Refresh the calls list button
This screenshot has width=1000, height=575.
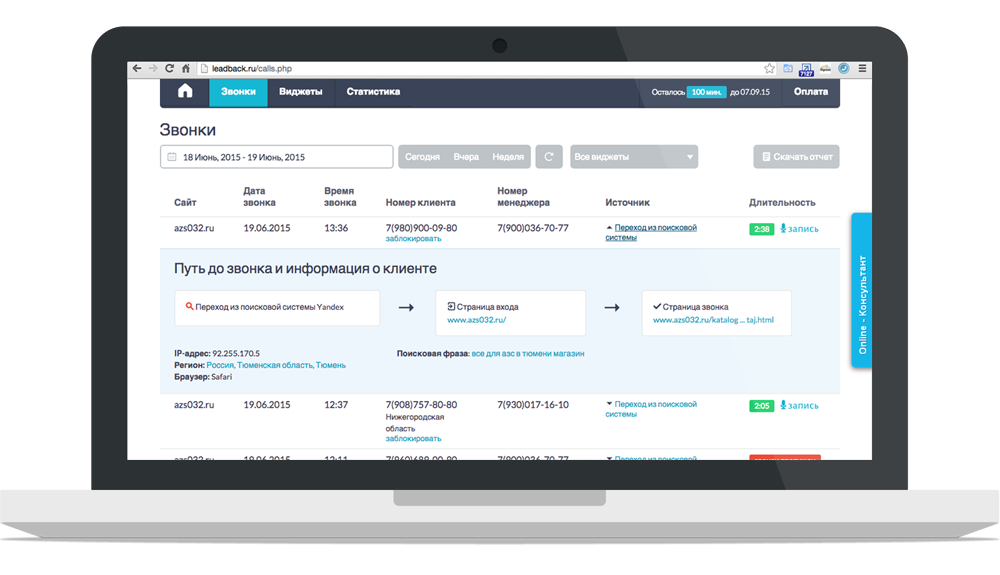coord(548,157)
